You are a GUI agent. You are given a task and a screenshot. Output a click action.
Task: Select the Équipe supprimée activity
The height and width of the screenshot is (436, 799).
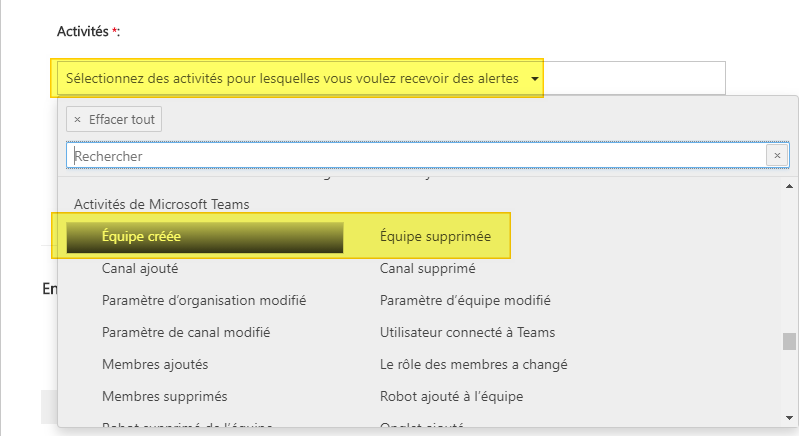click(435, 237)
